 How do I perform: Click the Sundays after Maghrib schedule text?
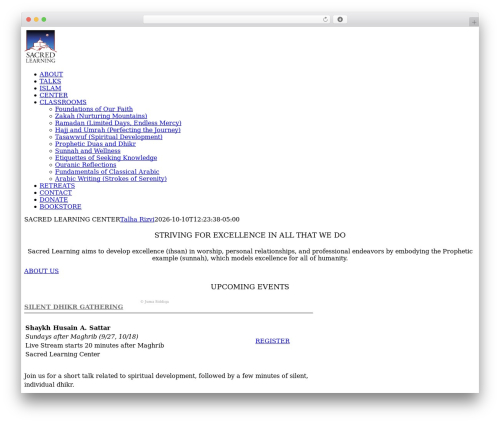[x=82, y=337]
